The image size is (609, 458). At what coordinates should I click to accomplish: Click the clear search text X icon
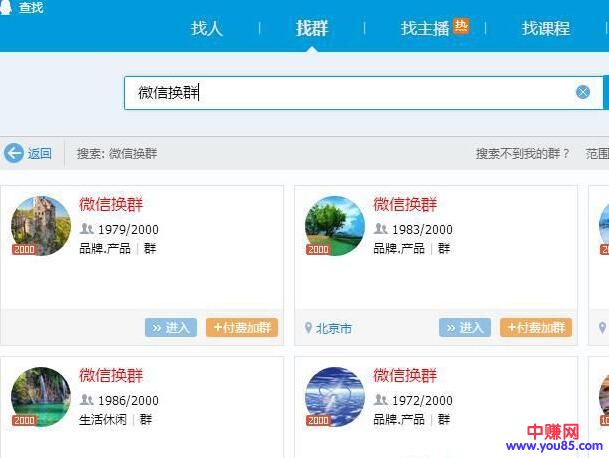(583, 92)
